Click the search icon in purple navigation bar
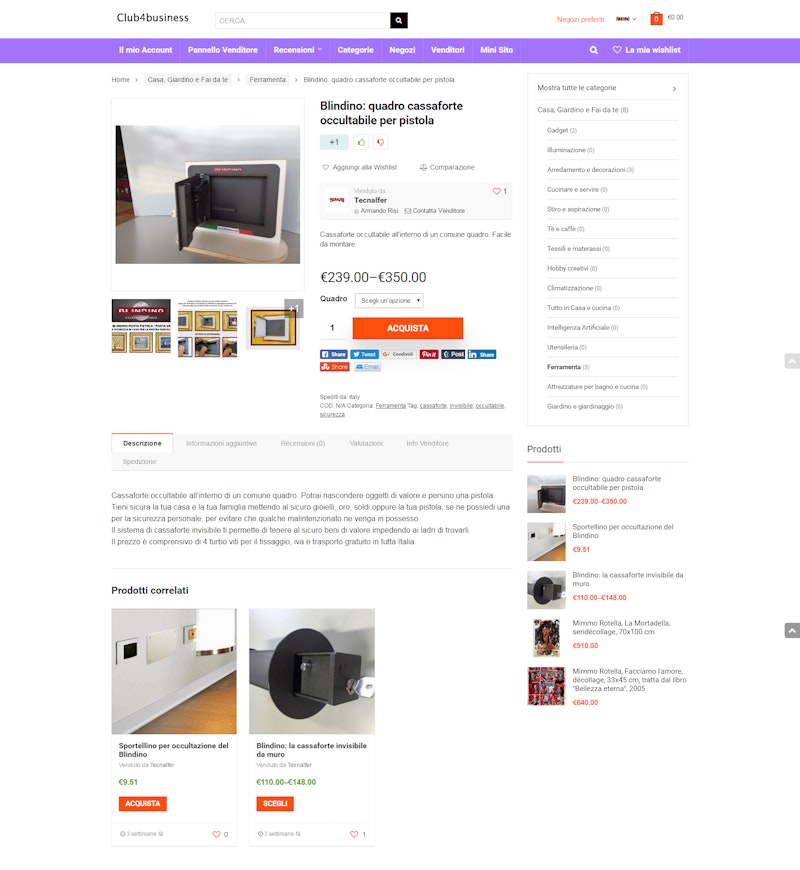 593,50
